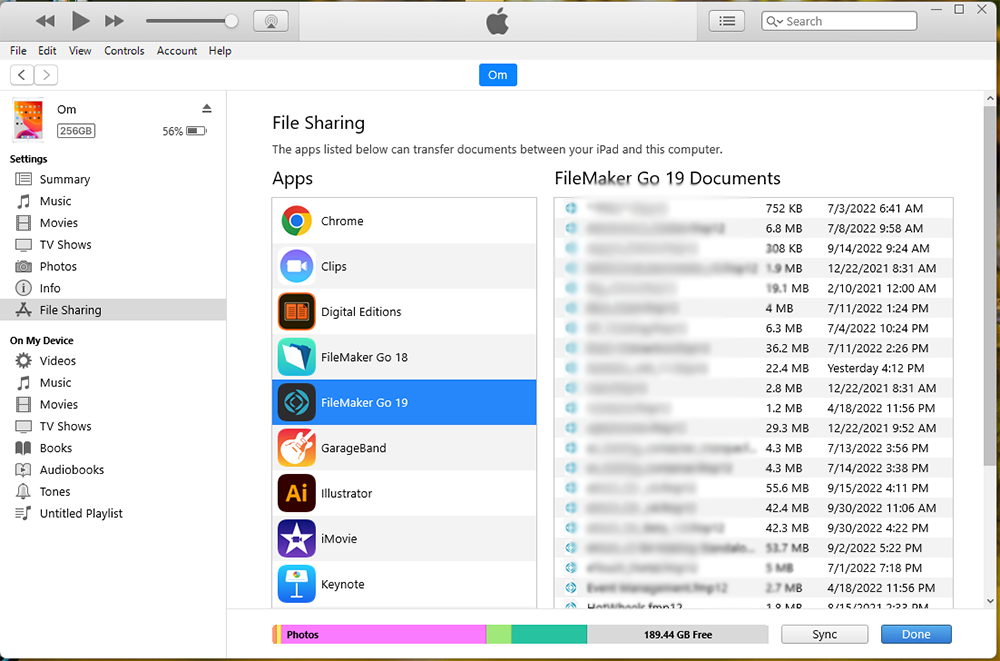The height and width of the screenshot is (661, 1000).
Task: Click the scroll down arrow of main pane
Action: tap(990, 600)
